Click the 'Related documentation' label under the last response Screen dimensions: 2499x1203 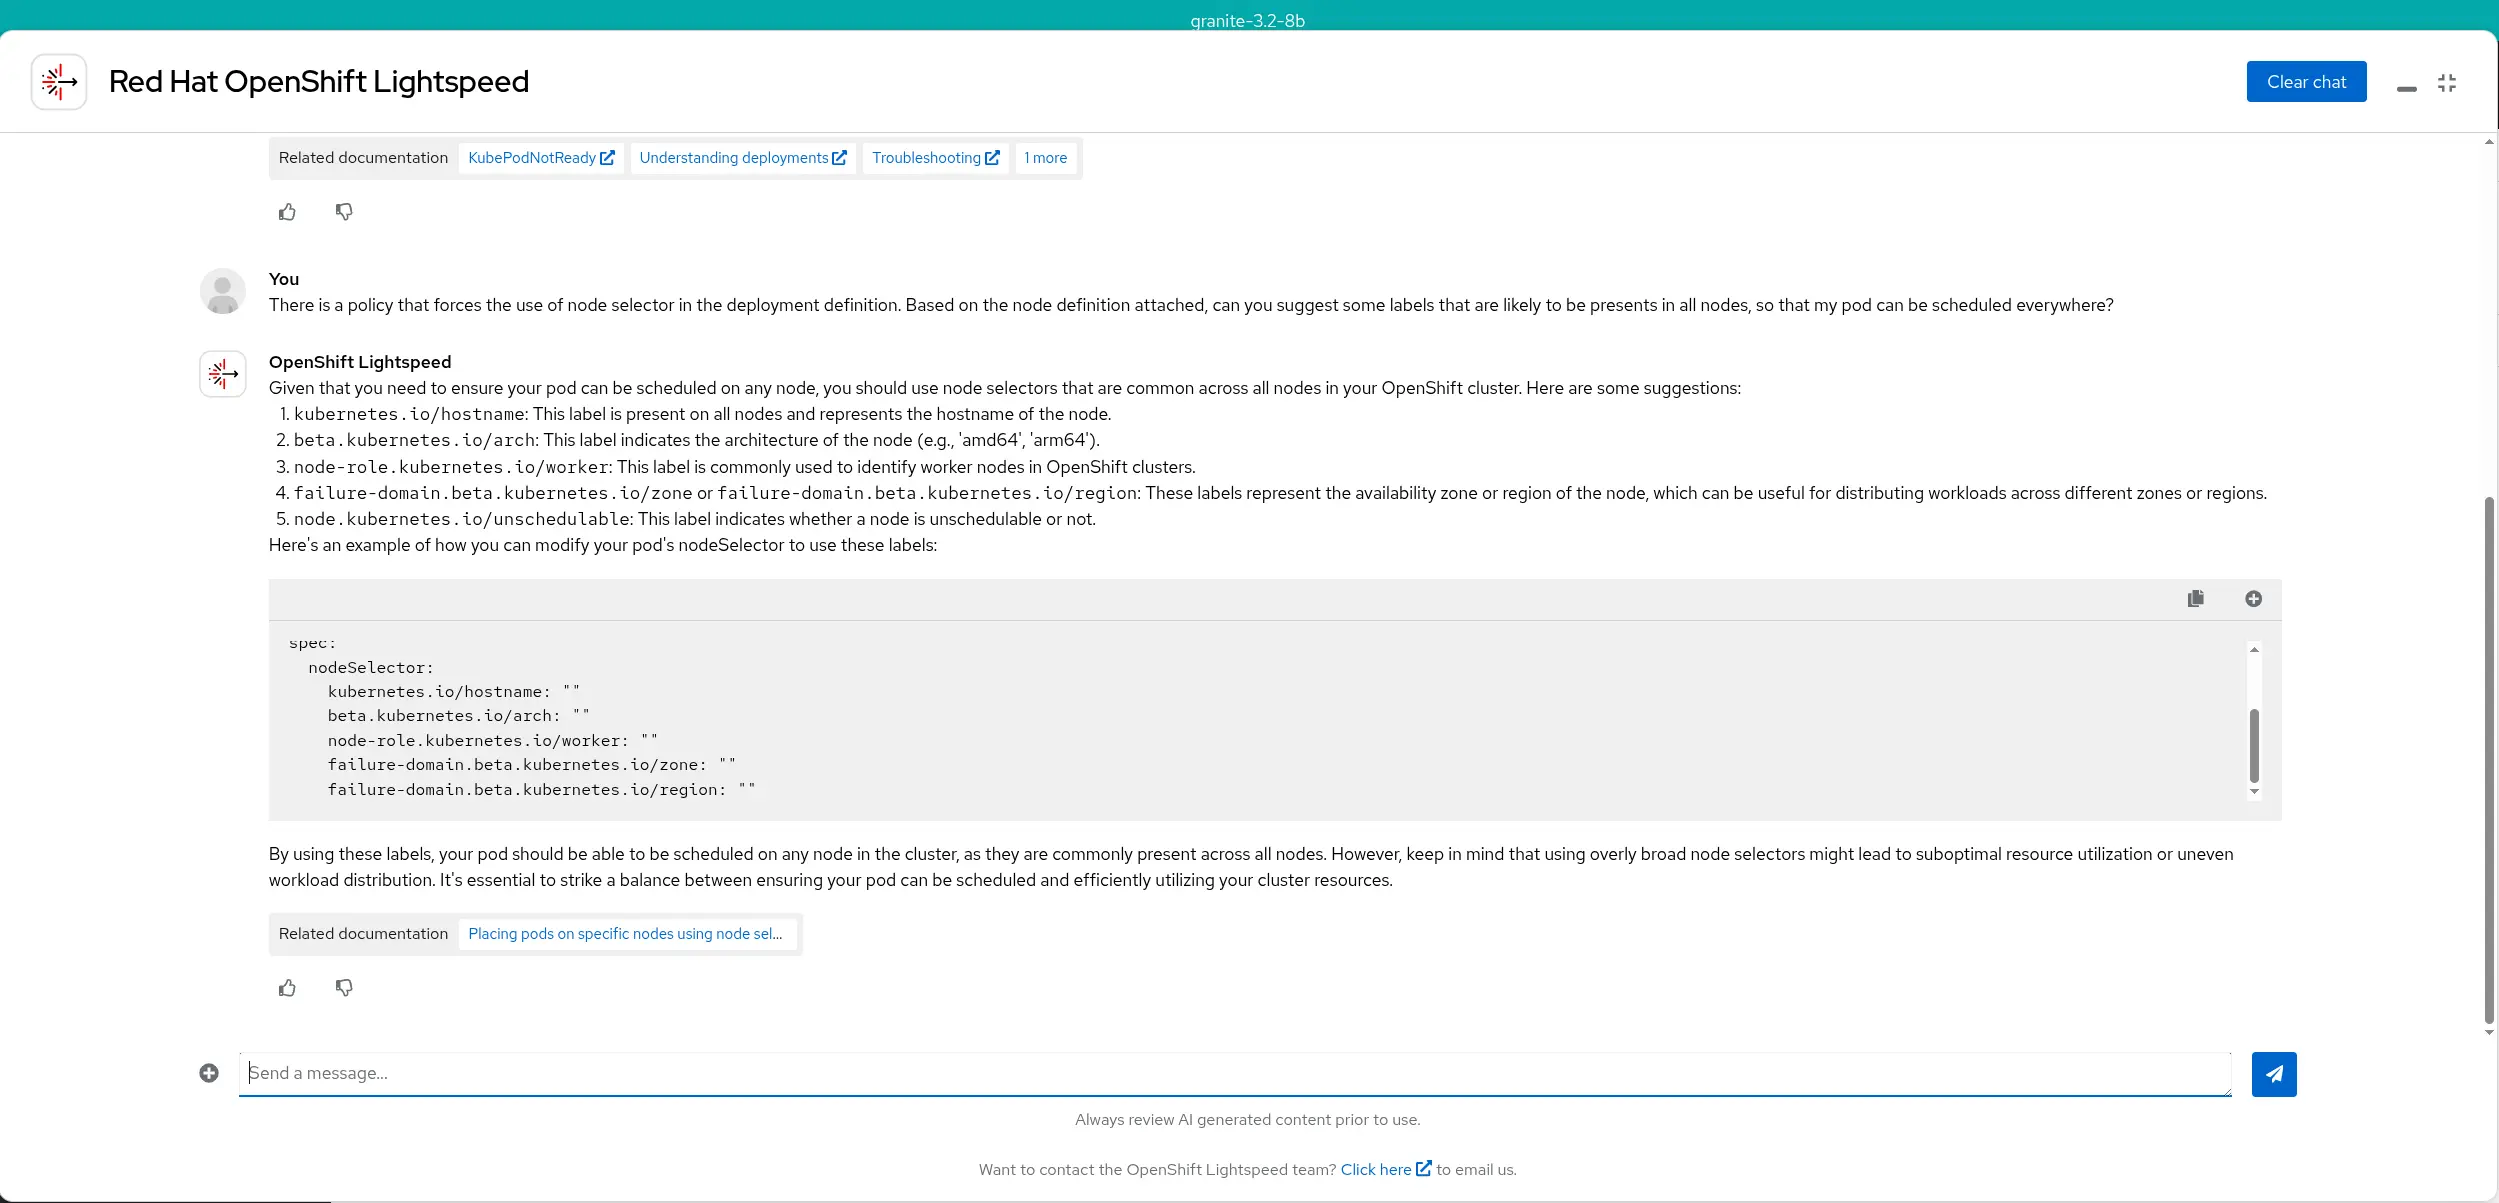pyautogui.click(x=363, y=934)
